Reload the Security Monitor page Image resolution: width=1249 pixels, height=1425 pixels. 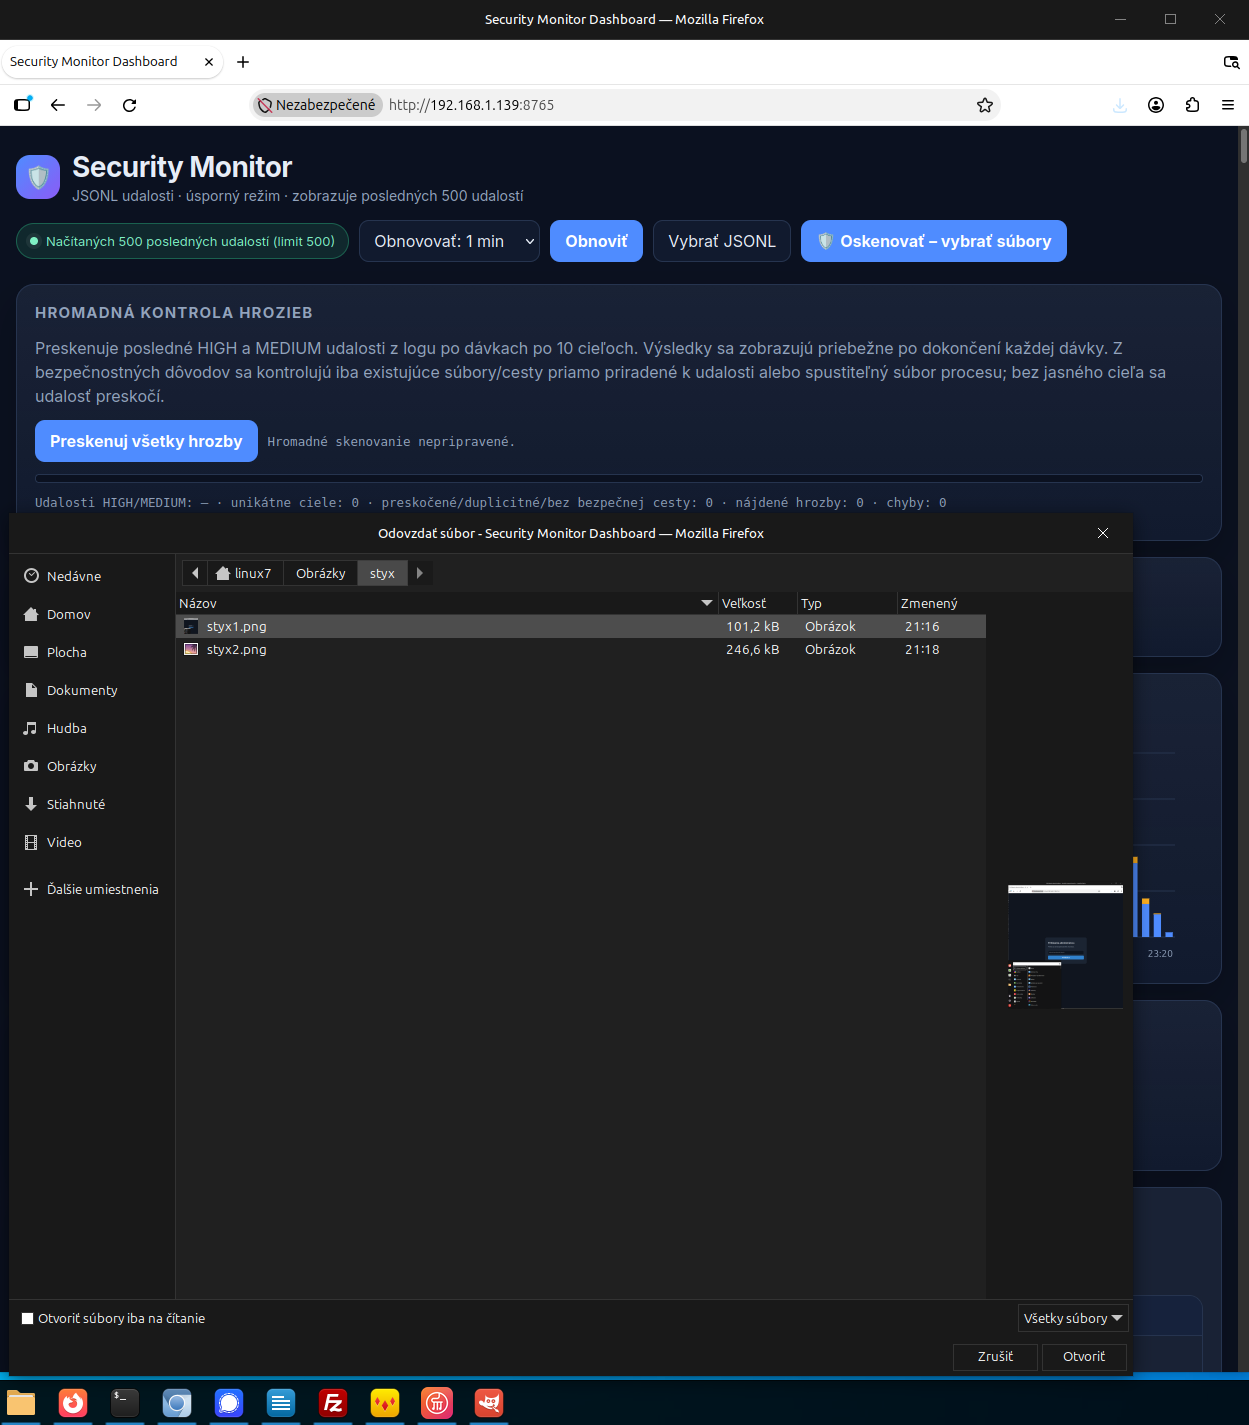tap(130, 105)
